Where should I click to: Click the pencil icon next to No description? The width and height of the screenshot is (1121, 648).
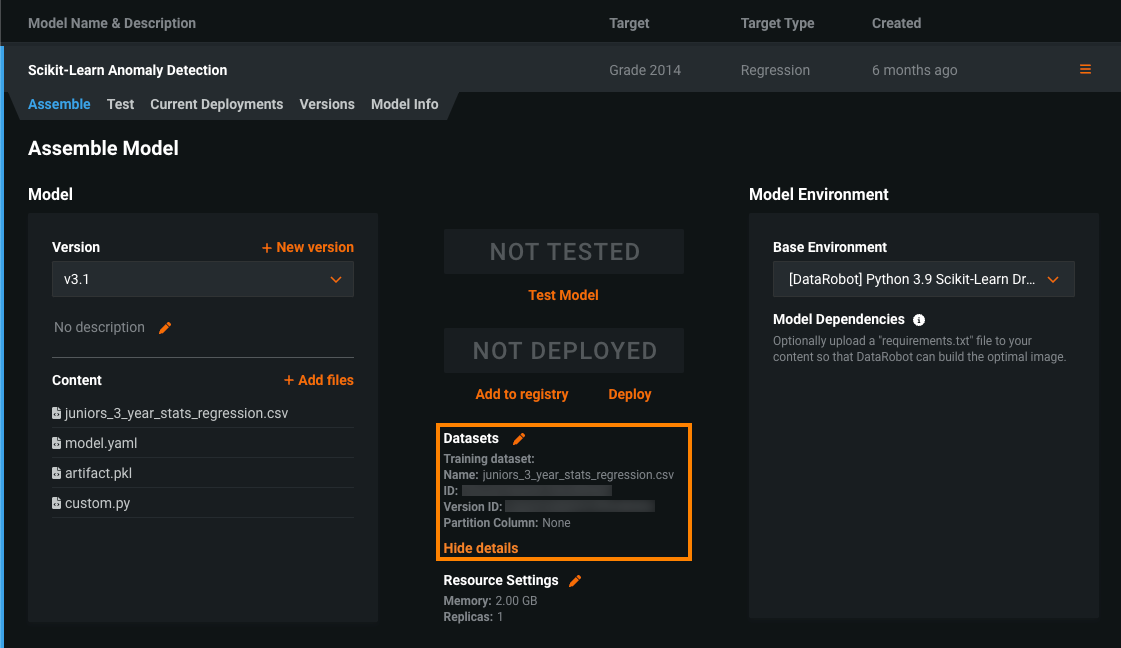click(x=166, y=328)
